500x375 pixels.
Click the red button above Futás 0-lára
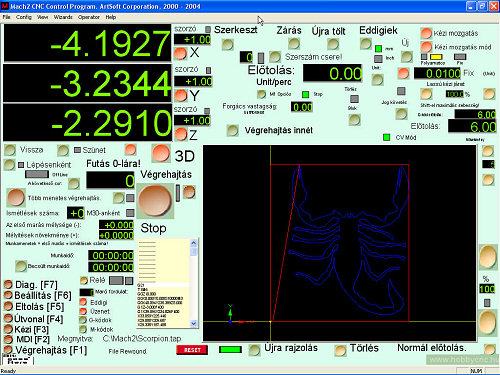(131, 150)
